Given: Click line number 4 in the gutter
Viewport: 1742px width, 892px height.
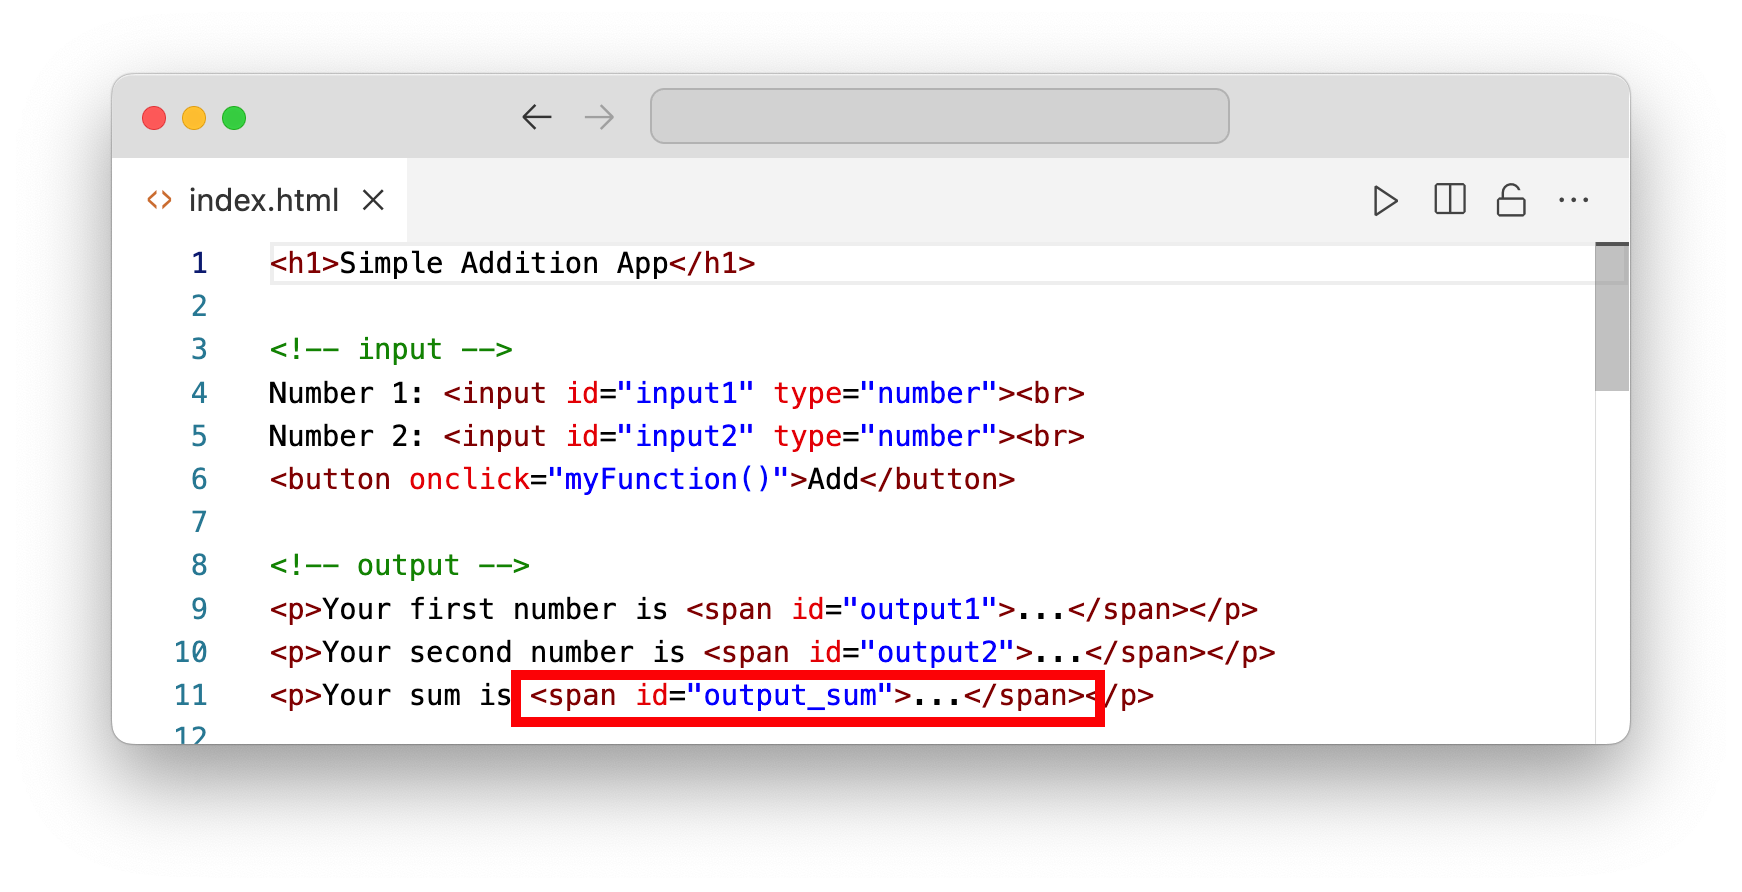Looking at the screenshot, I should click(199, 393).
